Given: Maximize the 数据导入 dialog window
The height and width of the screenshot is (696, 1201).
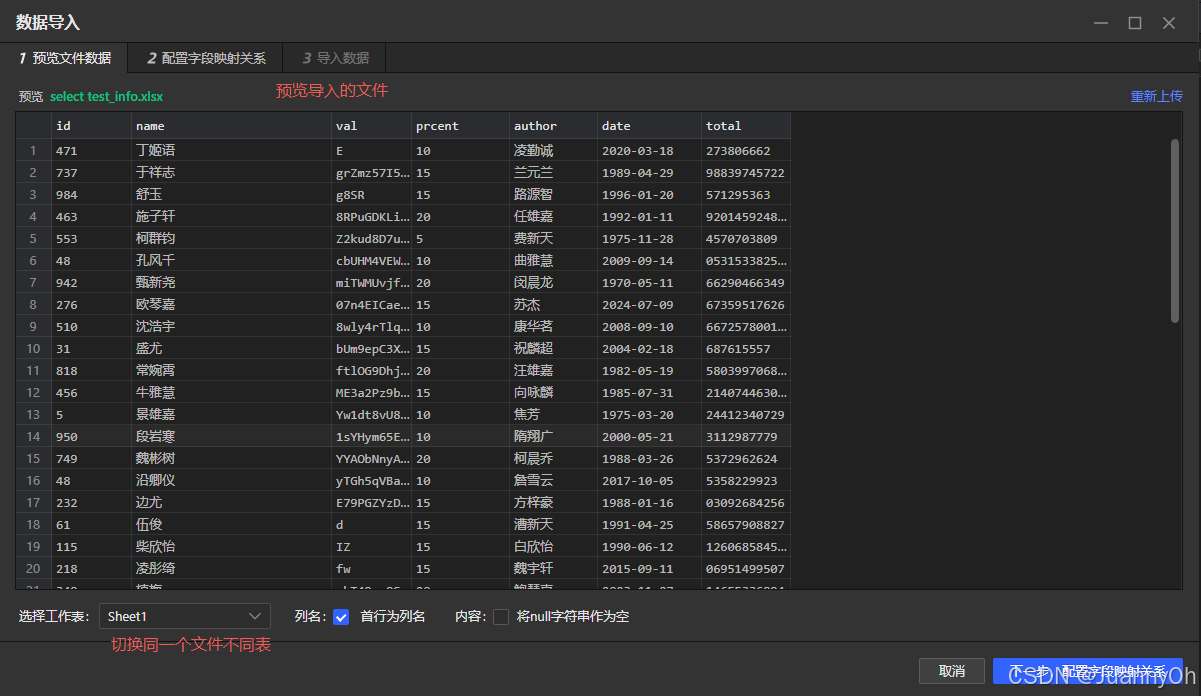Looking at the screenshot, I should click(x=1134, y=22).
